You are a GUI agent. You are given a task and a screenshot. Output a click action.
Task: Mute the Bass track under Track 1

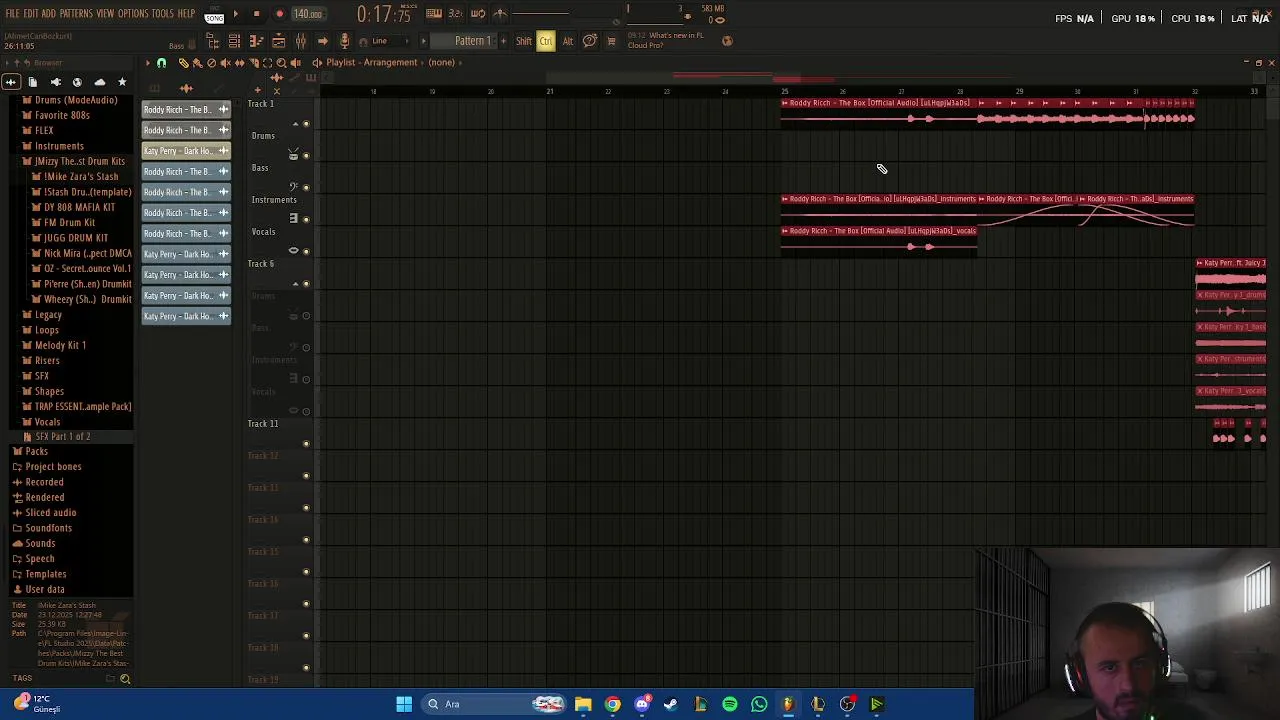(x=306, y=188)
